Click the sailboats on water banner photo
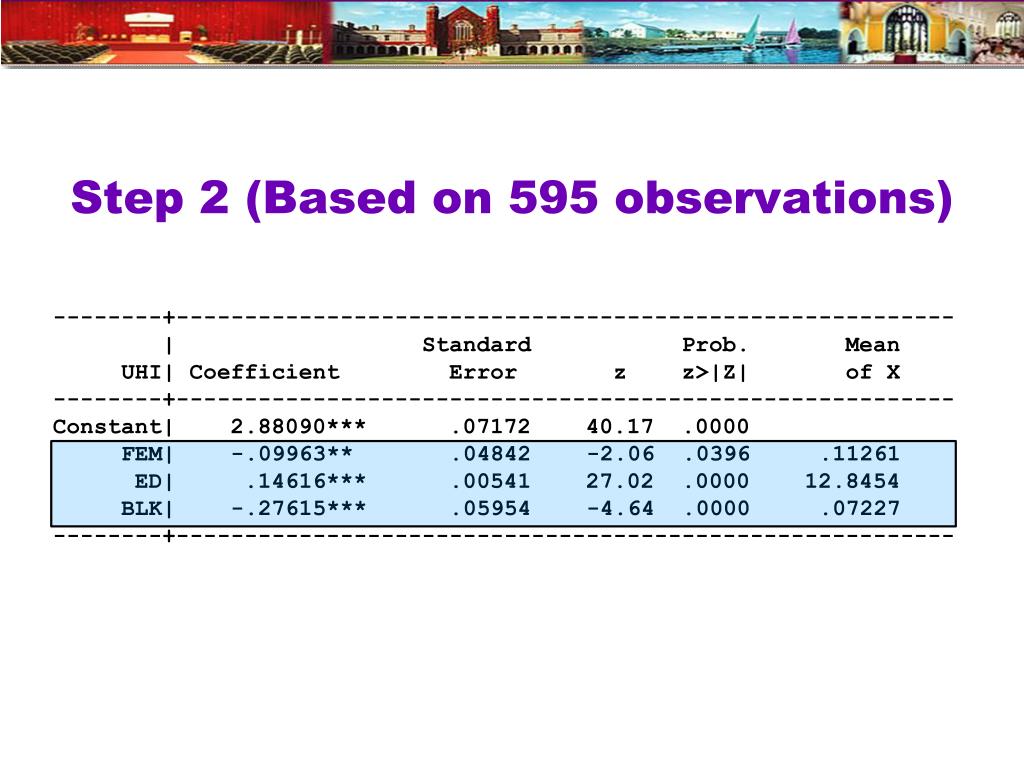1024x768 pixels. point(712,32)
